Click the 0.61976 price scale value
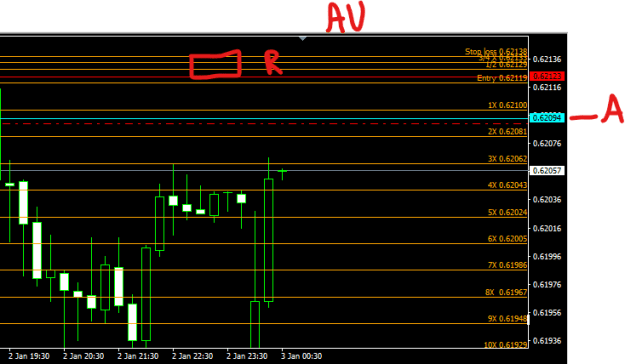Viewport: 625px width, 364px height. (x=547, y=285)
